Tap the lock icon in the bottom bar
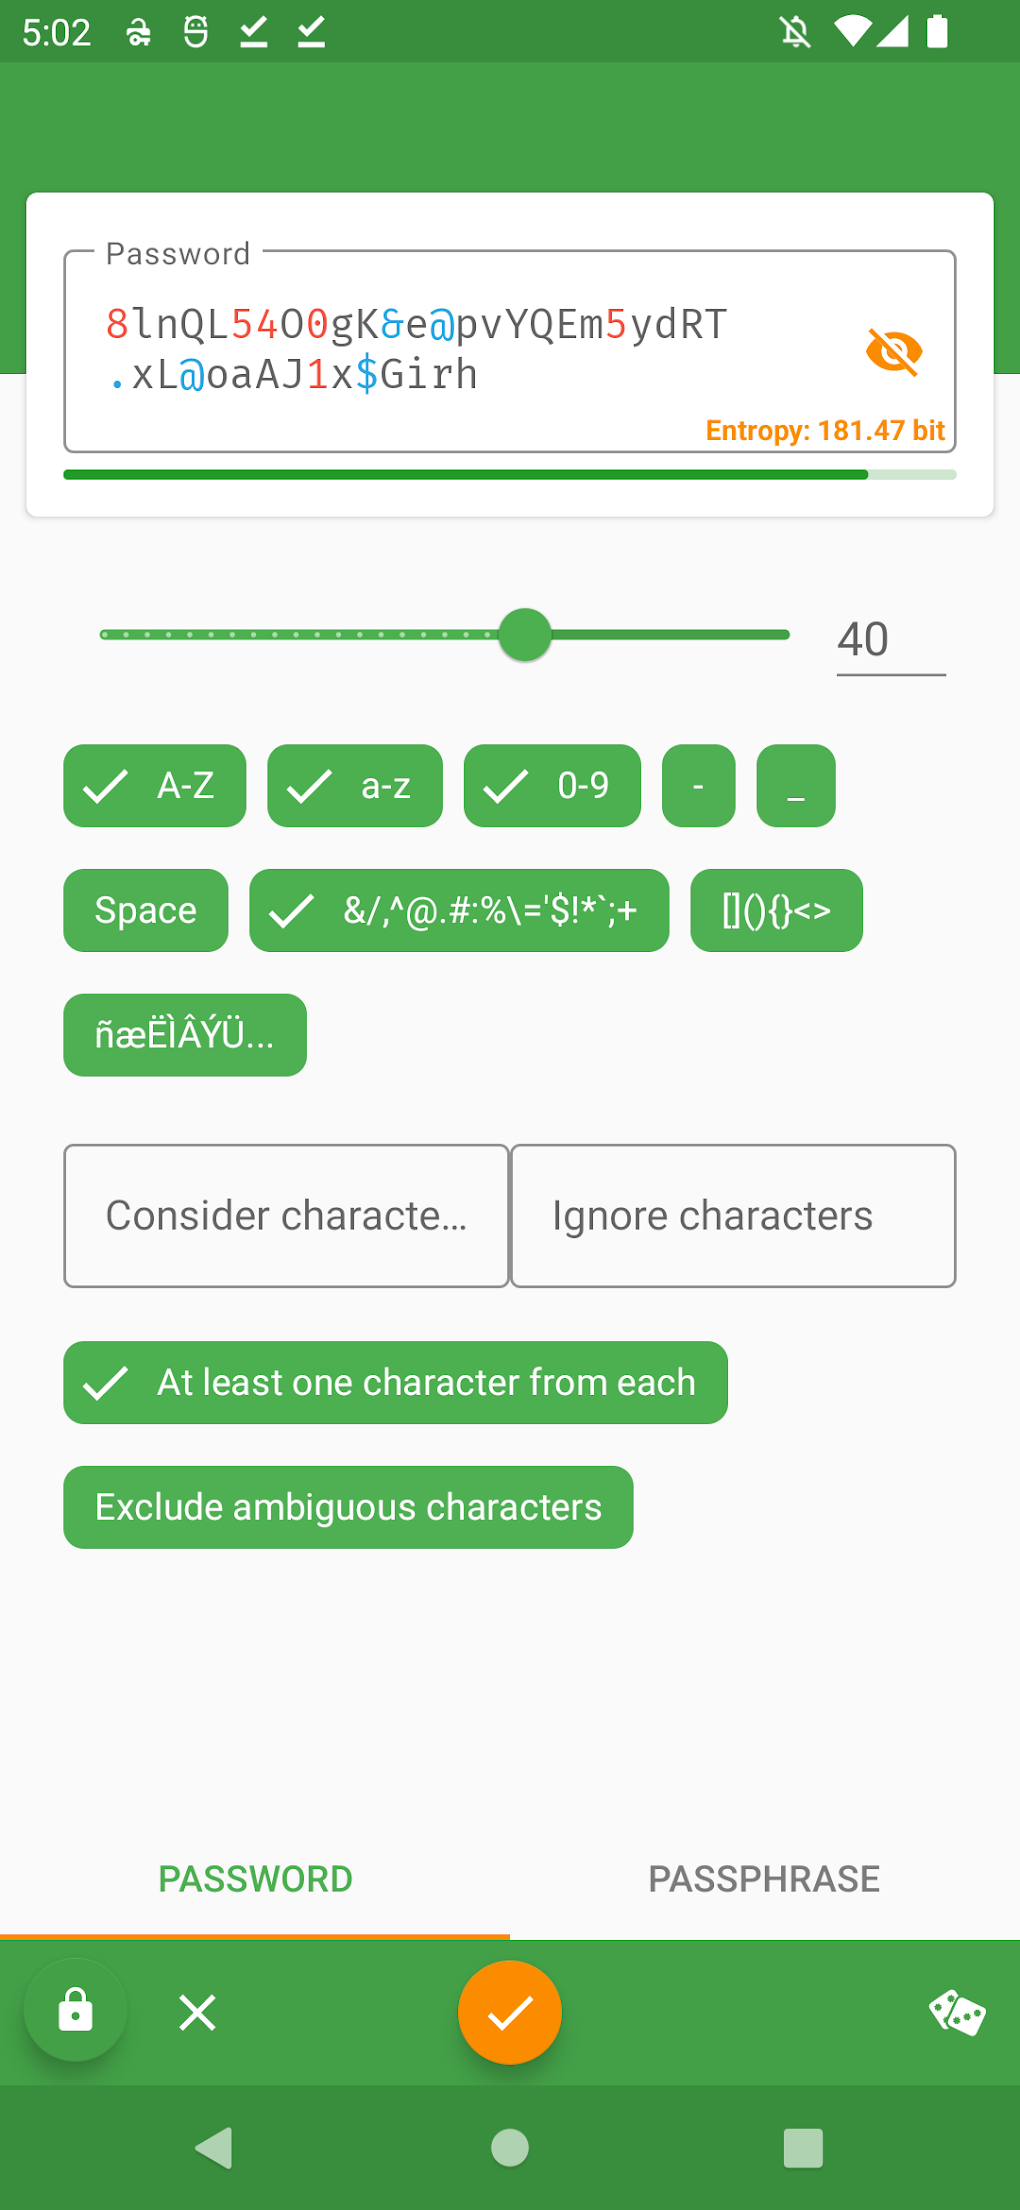The width and height of the screenshot is (1020, 2210). click(x=76, y=2012)
